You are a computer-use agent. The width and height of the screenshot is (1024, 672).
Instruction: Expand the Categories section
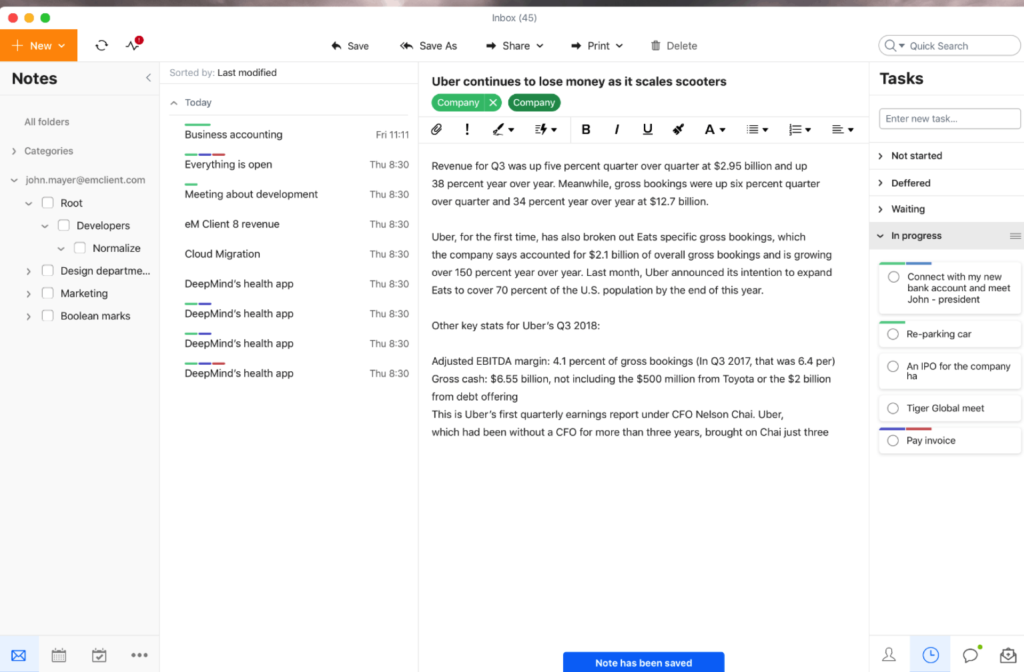pos(14,151)
